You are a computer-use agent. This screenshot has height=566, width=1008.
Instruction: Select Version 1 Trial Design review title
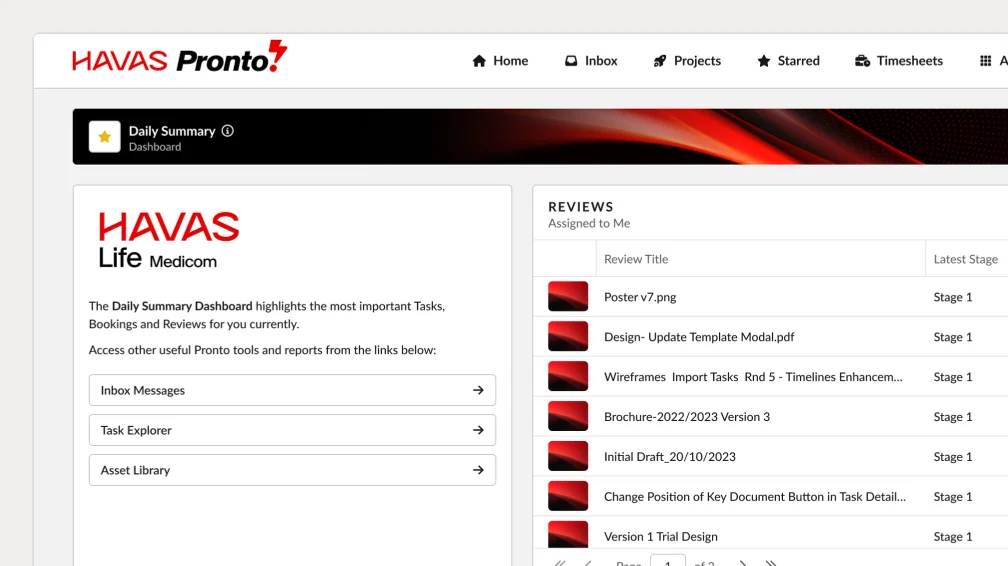pos(661,536)
